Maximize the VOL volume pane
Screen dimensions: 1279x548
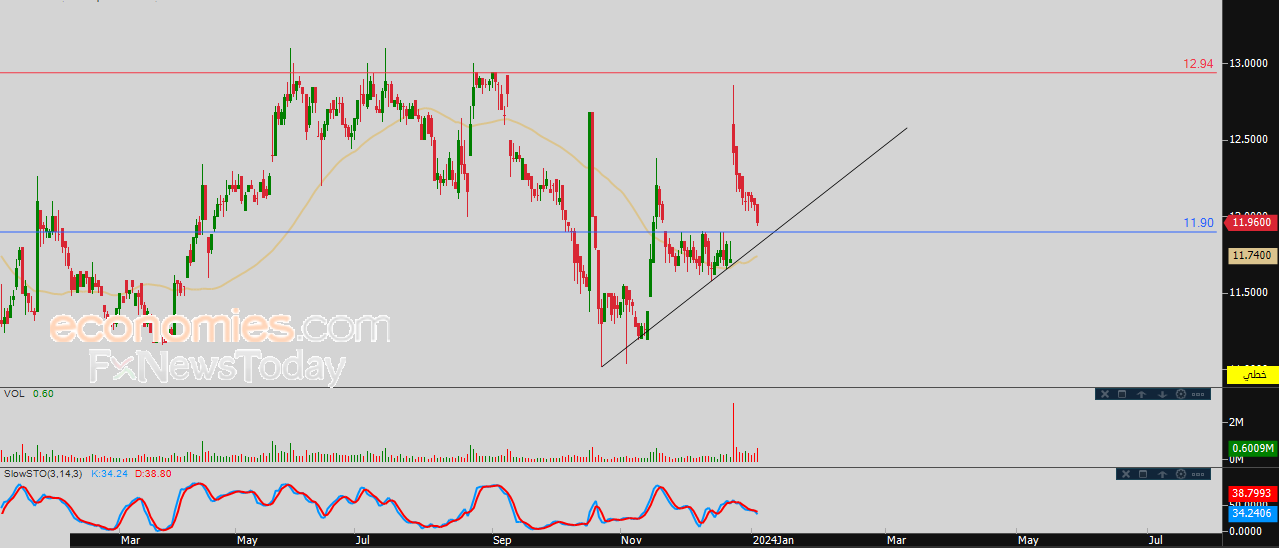[1122, 394]
